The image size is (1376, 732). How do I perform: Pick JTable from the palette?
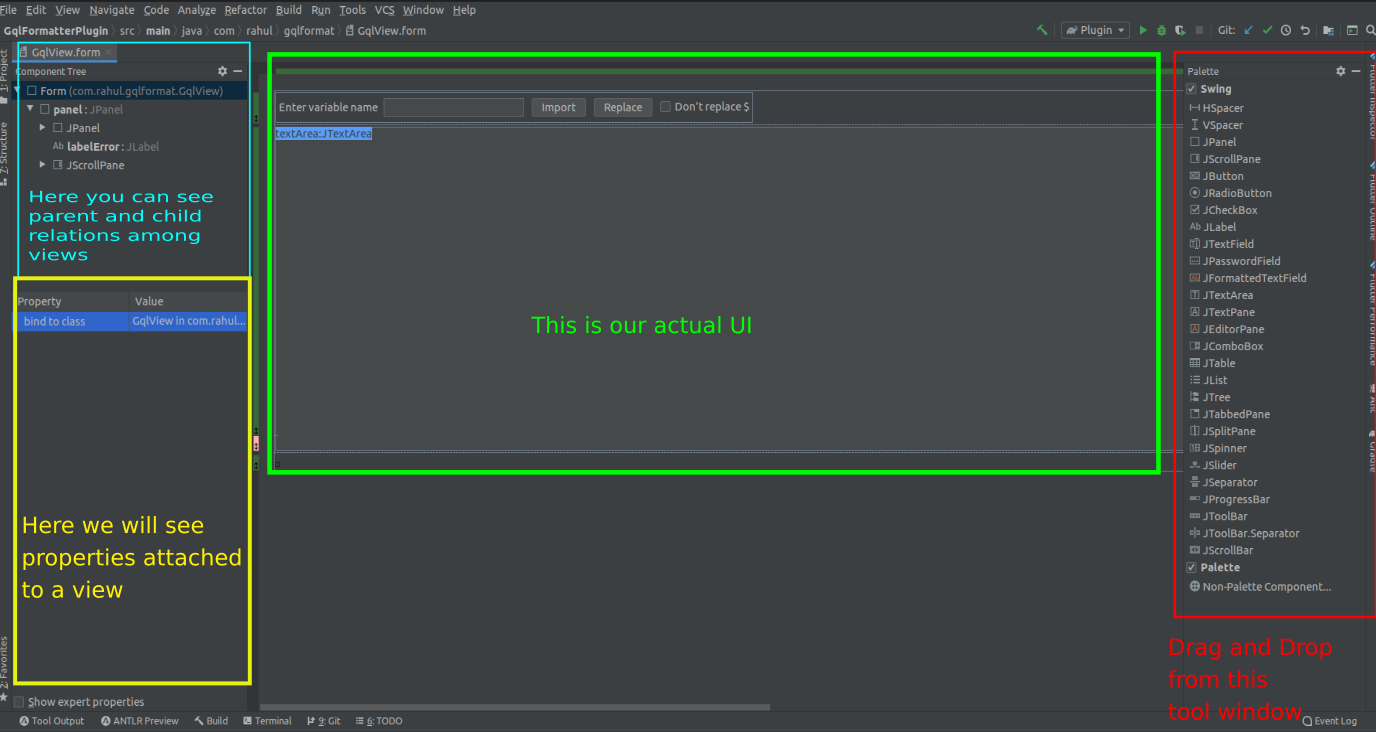[x=1212, y=363]
